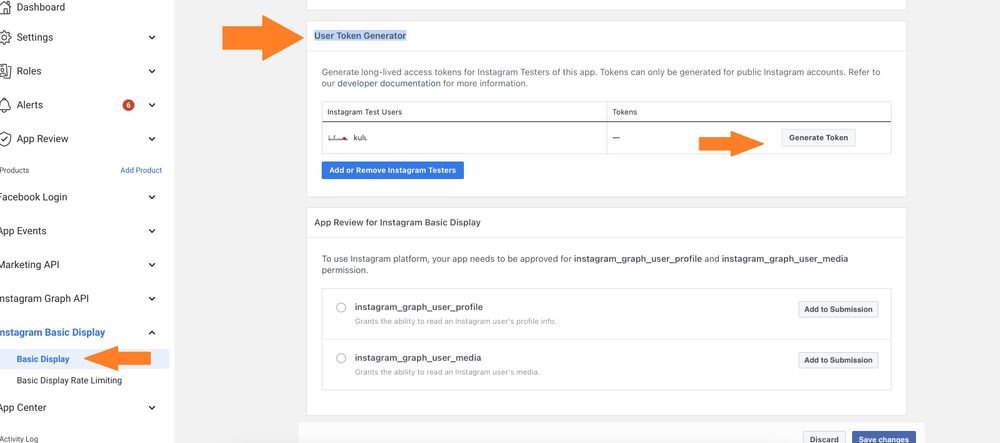Expand the Marketing API chevron
Screen dimensions: 1000x443
coord(152,265)
